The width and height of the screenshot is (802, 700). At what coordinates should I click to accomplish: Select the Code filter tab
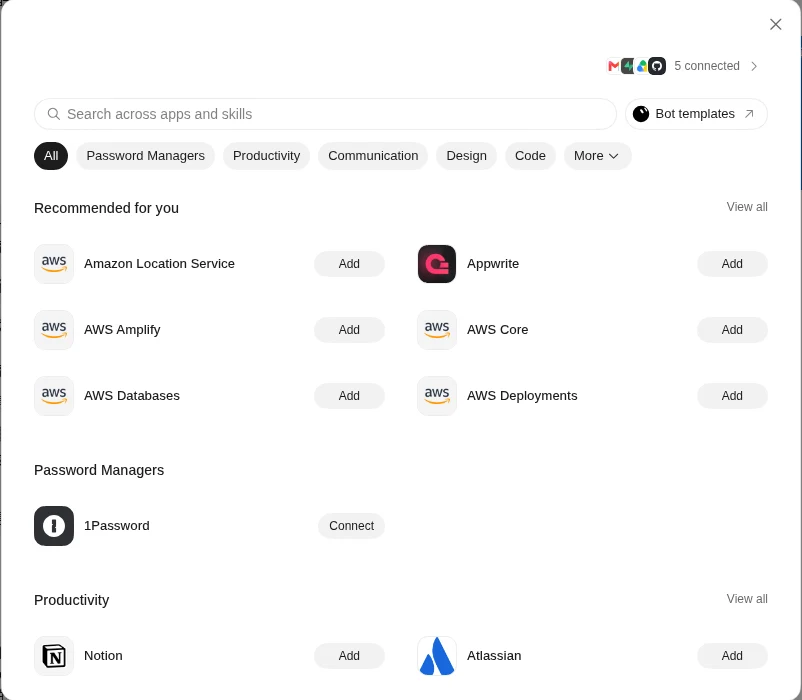click(530, 156)
